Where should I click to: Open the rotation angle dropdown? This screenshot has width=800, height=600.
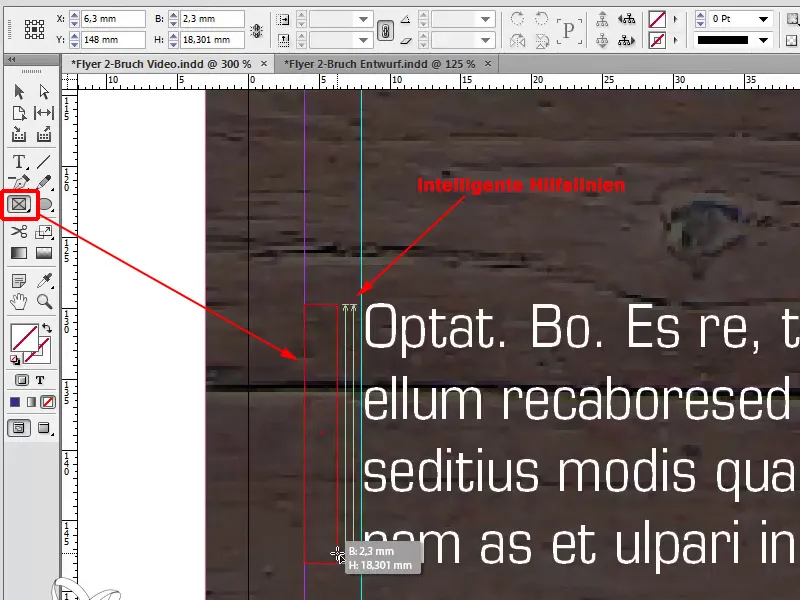[485, 19]
